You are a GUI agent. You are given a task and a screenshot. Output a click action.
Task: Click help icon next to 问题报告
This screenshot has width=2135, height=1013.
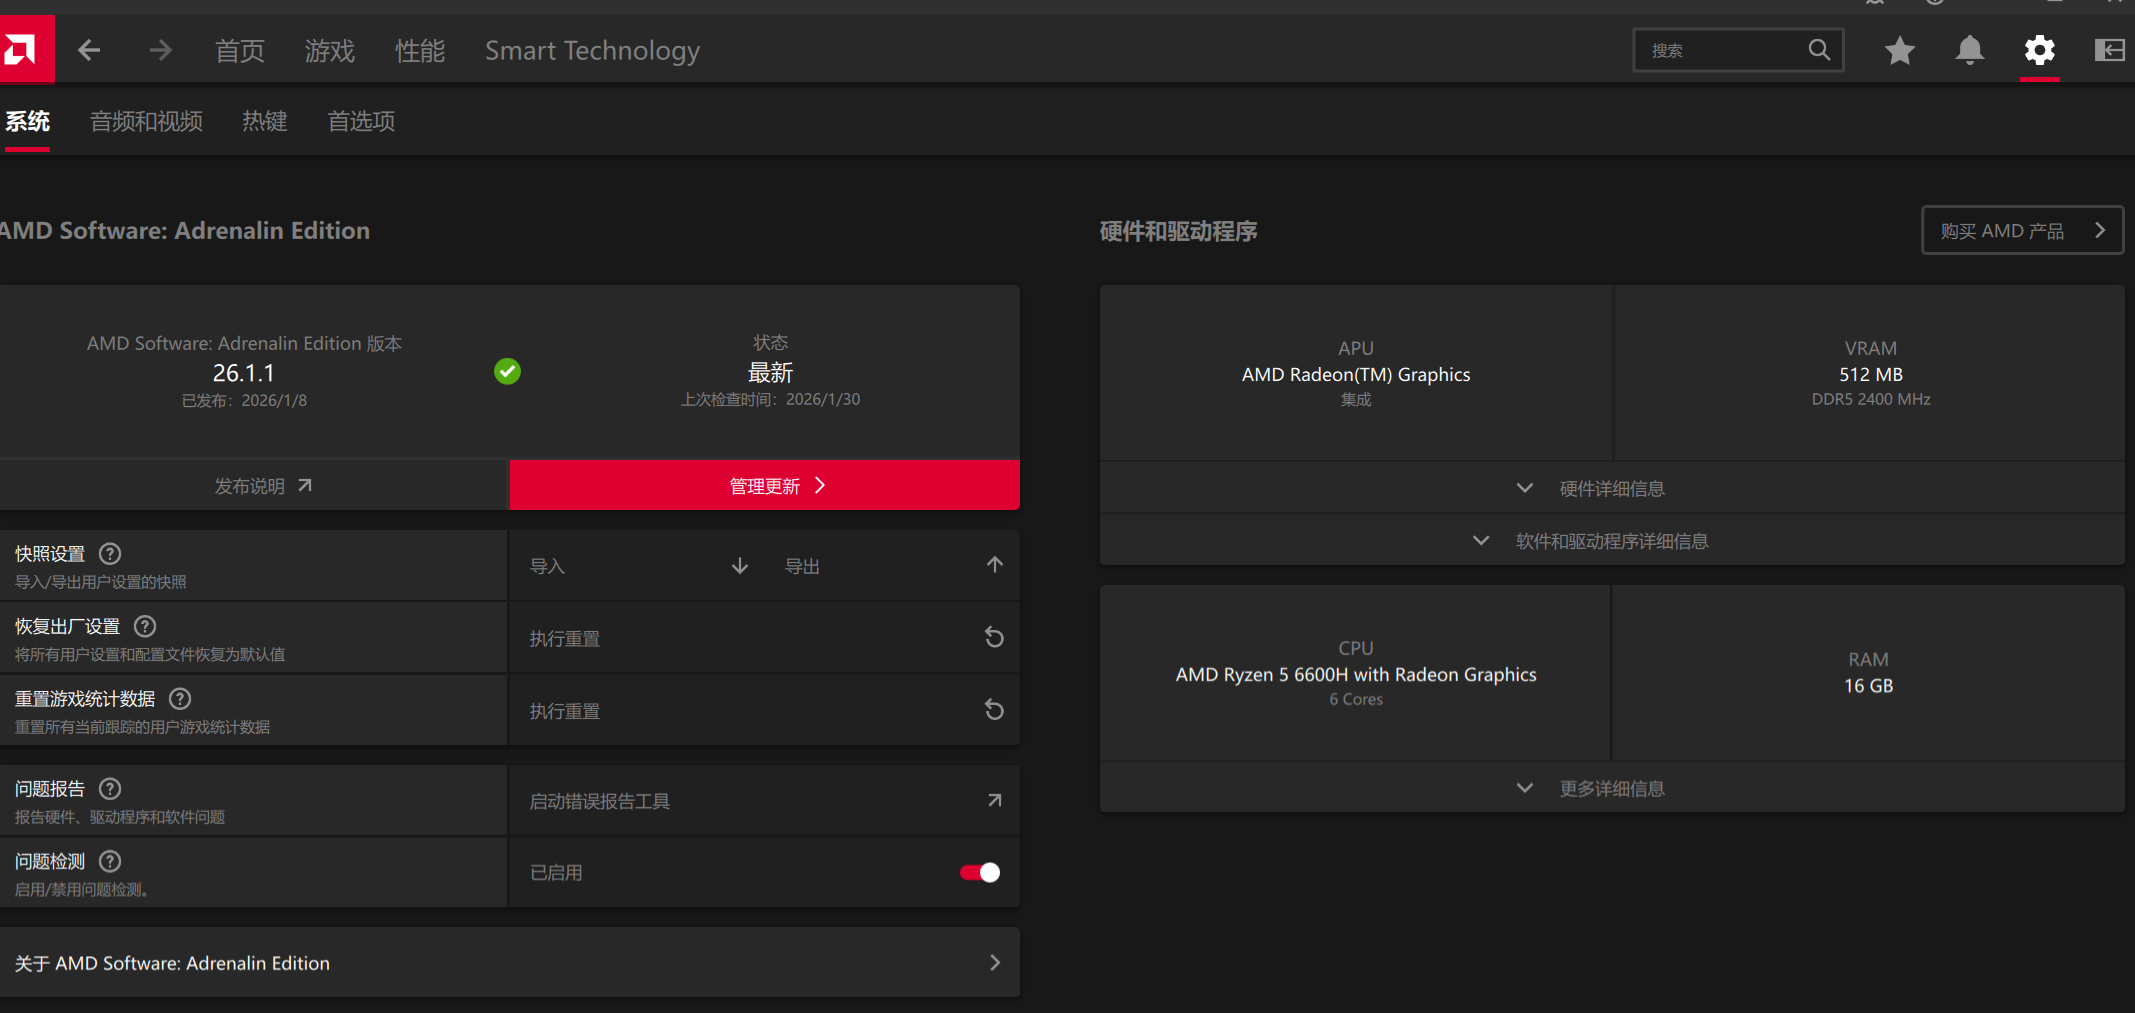tap(111, 789)
